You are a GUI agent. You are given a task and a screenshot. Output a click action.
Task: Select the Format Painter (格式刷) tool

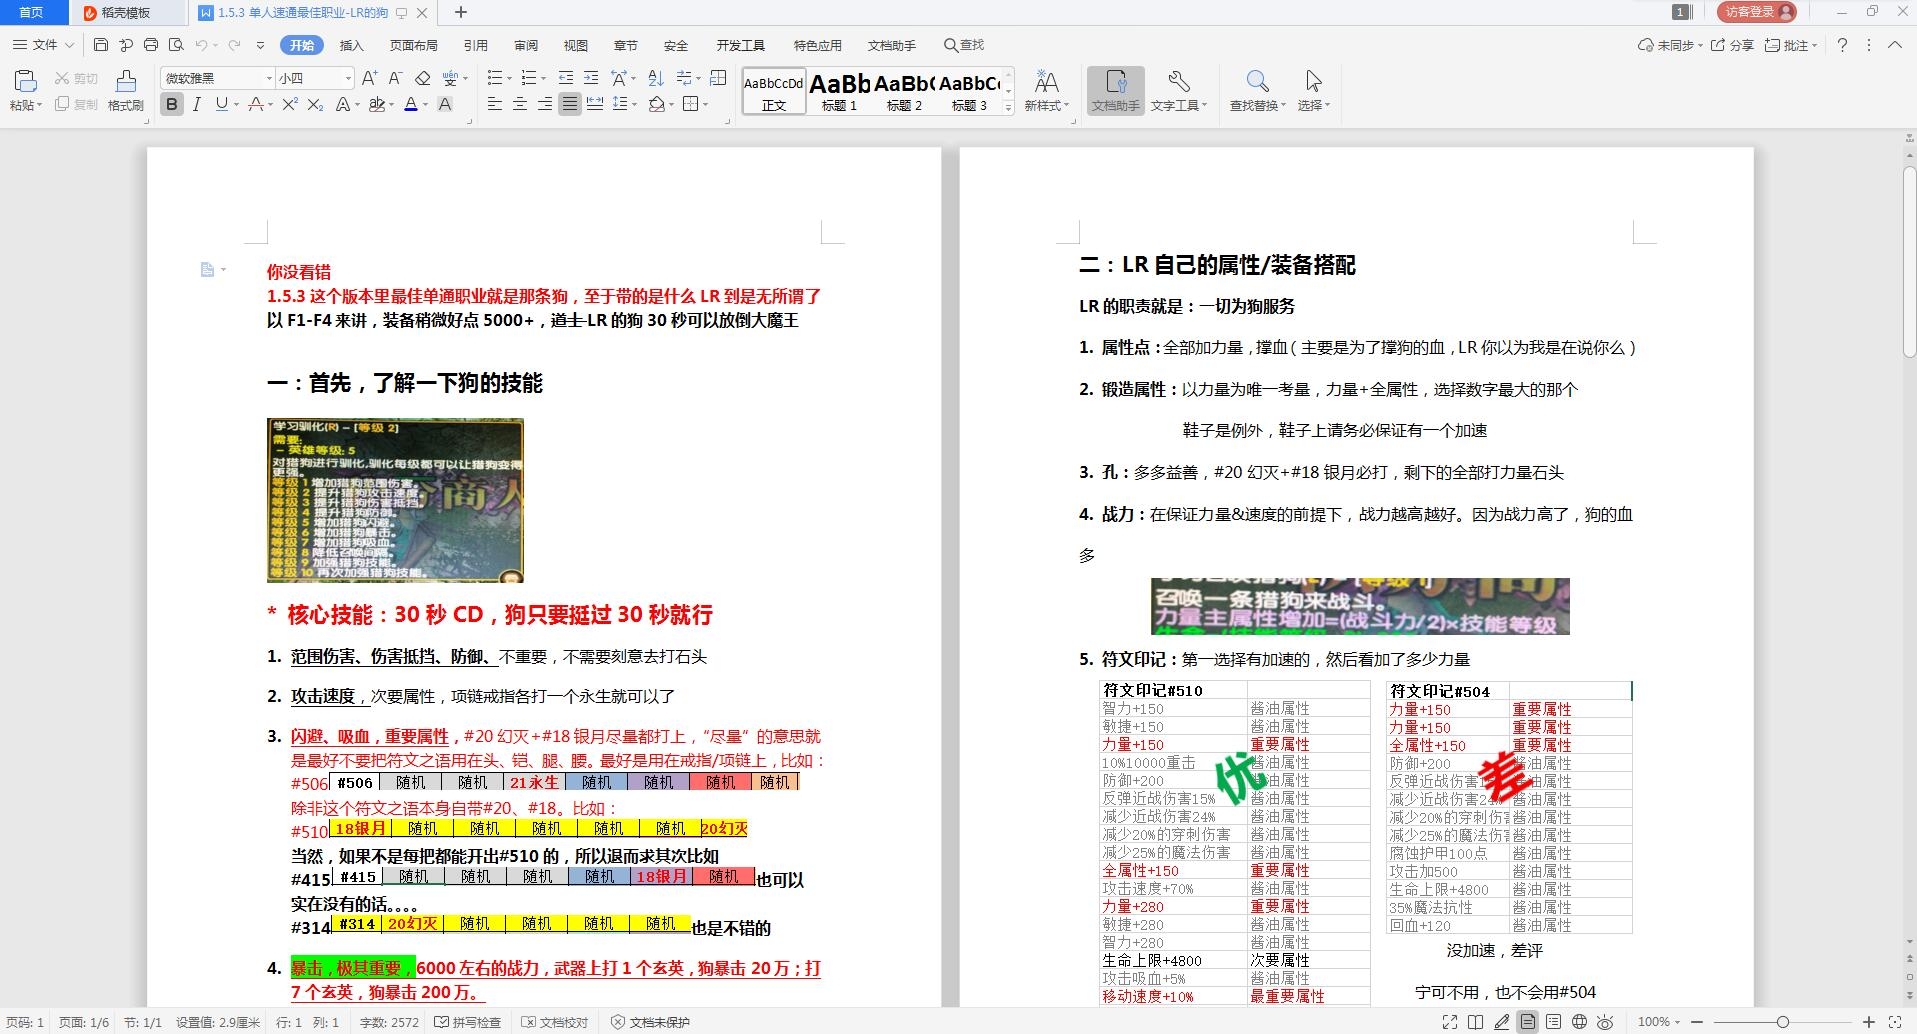[126, 89]
